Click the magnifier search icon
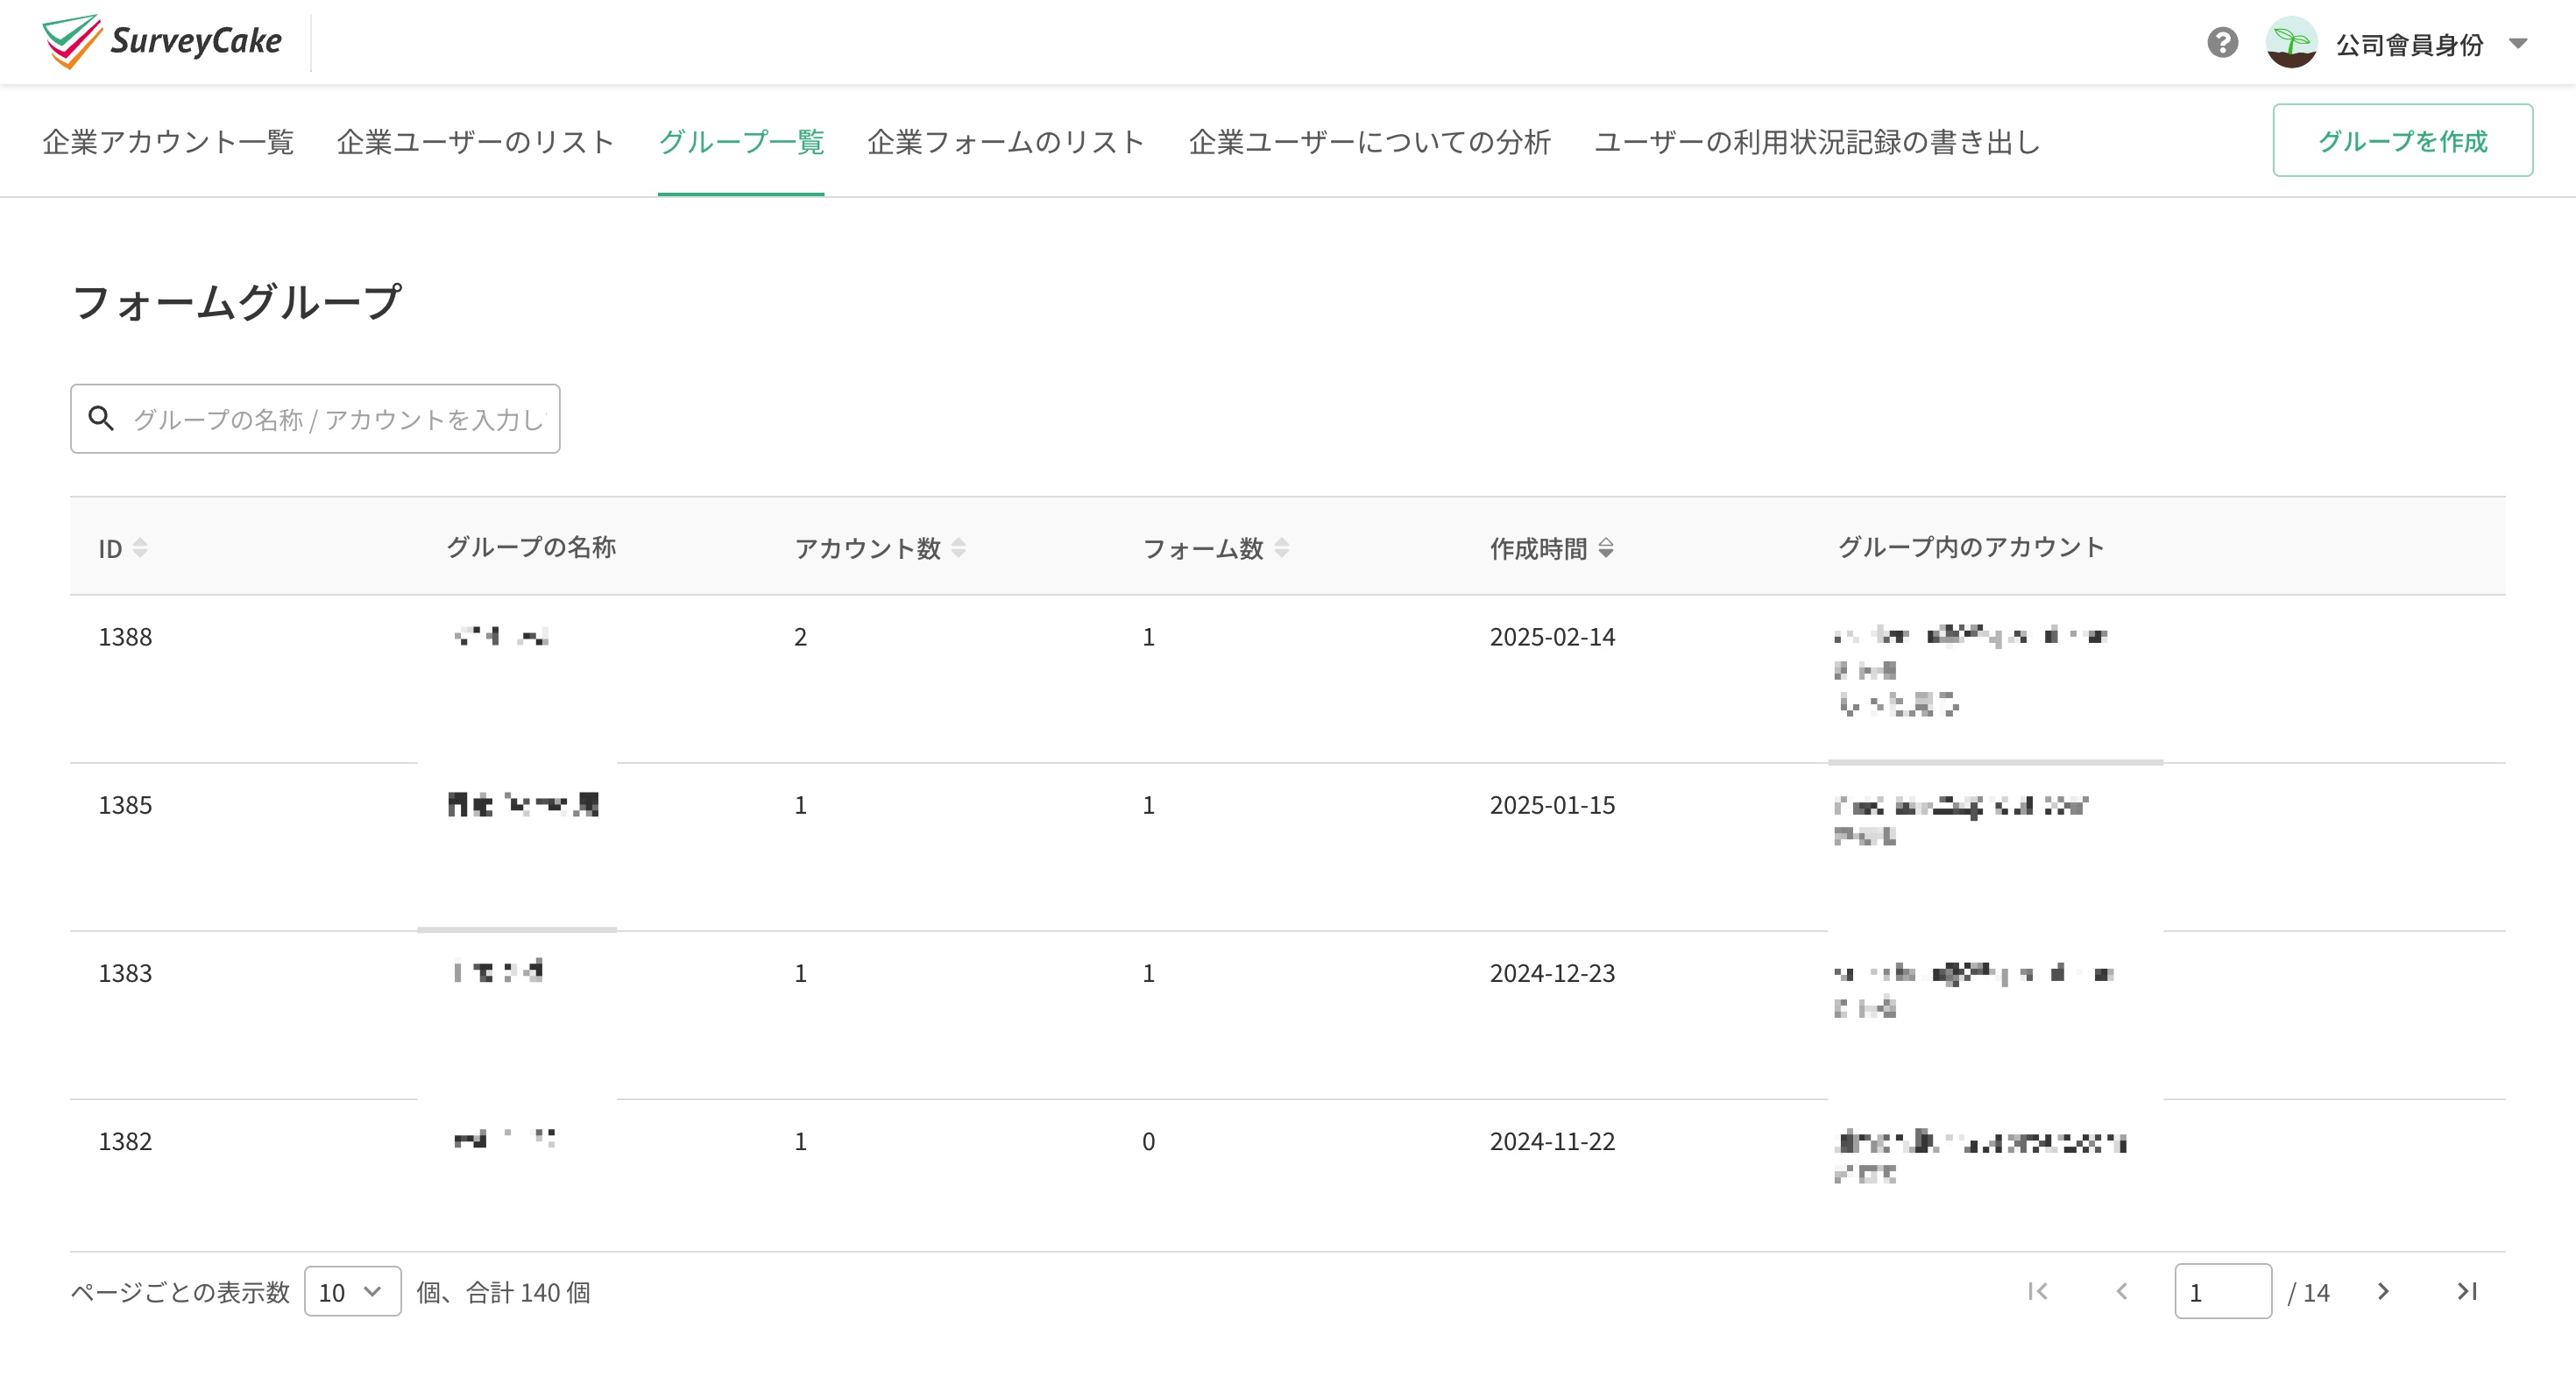This screenshot has height=1398, width=2576. (x=101, y=418)
